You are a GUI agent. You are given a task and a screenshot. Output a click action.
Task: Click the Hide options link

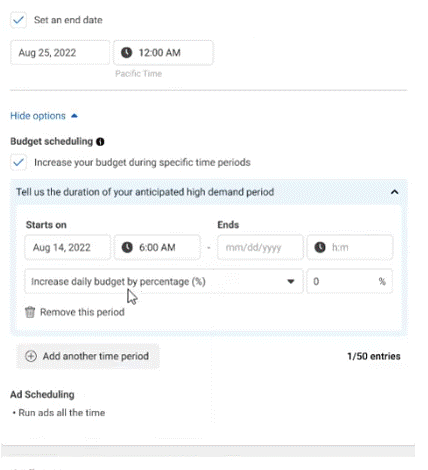[x=38, y=116]
